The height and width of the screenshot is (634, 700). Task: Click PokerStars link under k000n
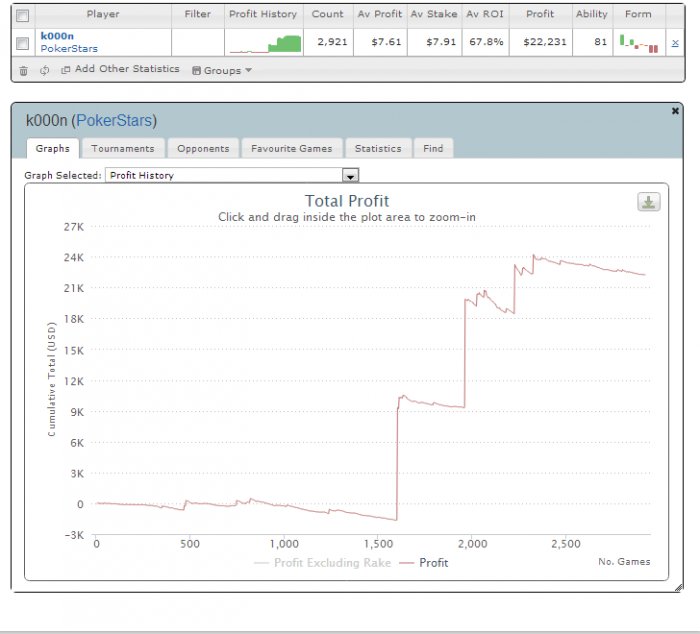(x=69, y=49)
